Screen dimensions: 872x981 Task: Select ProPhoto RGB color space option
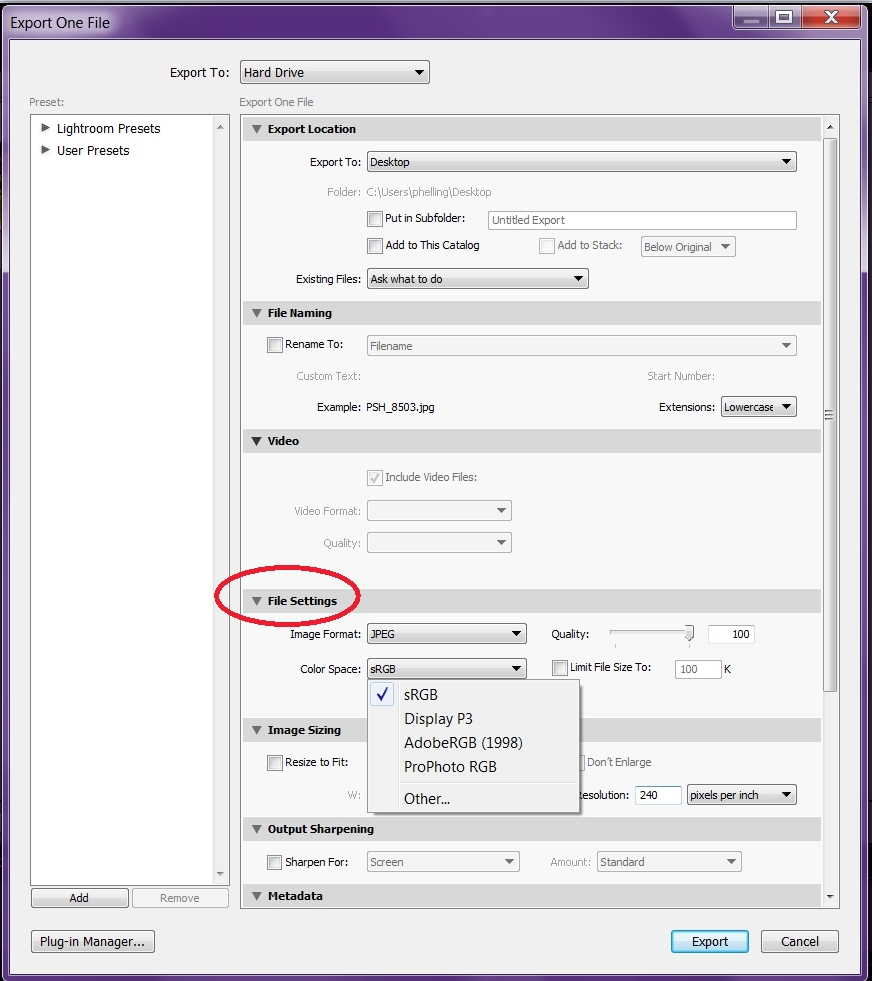pos(450,767)
